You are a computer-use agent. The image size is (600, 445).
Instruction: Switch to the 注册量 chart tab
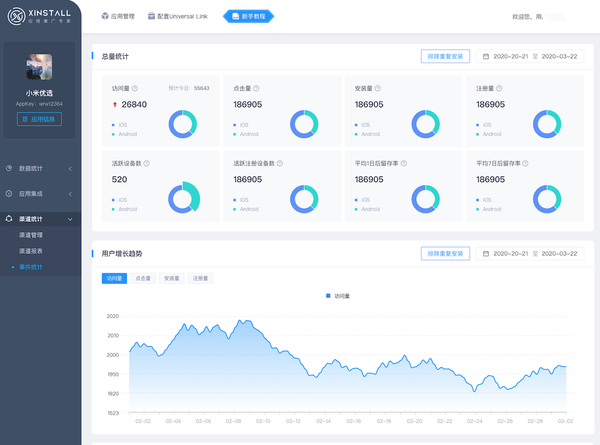[x=200, y=278]
